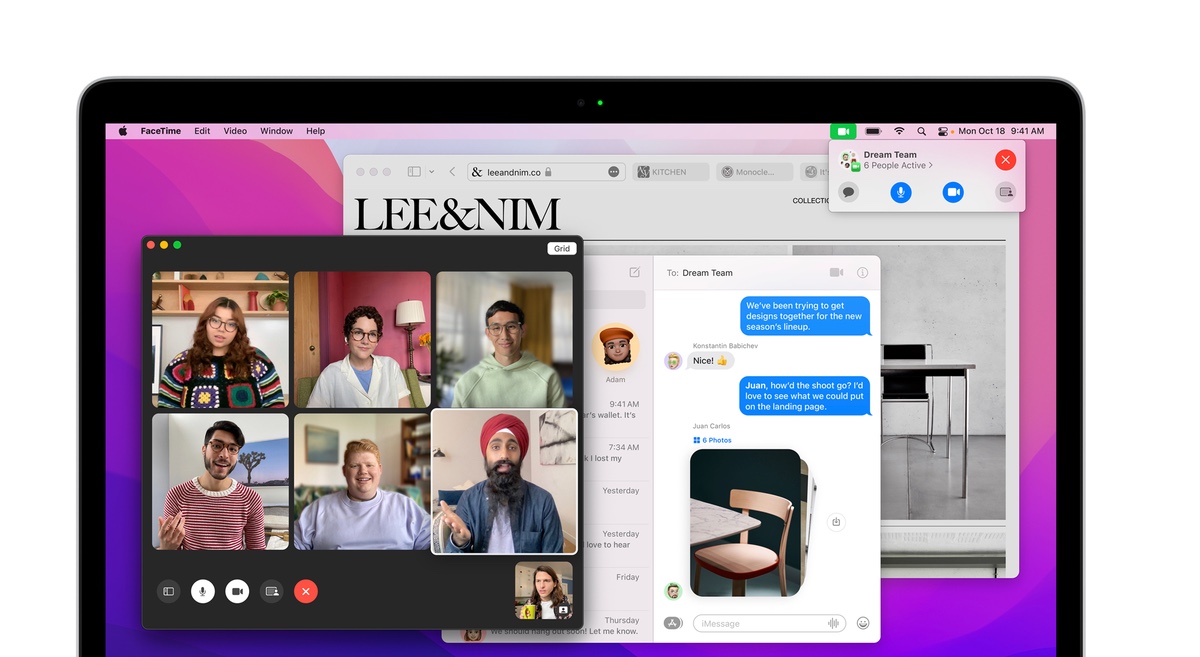
Task: Show the sidebar in the FaceTime call window
Action: (169, 591)
